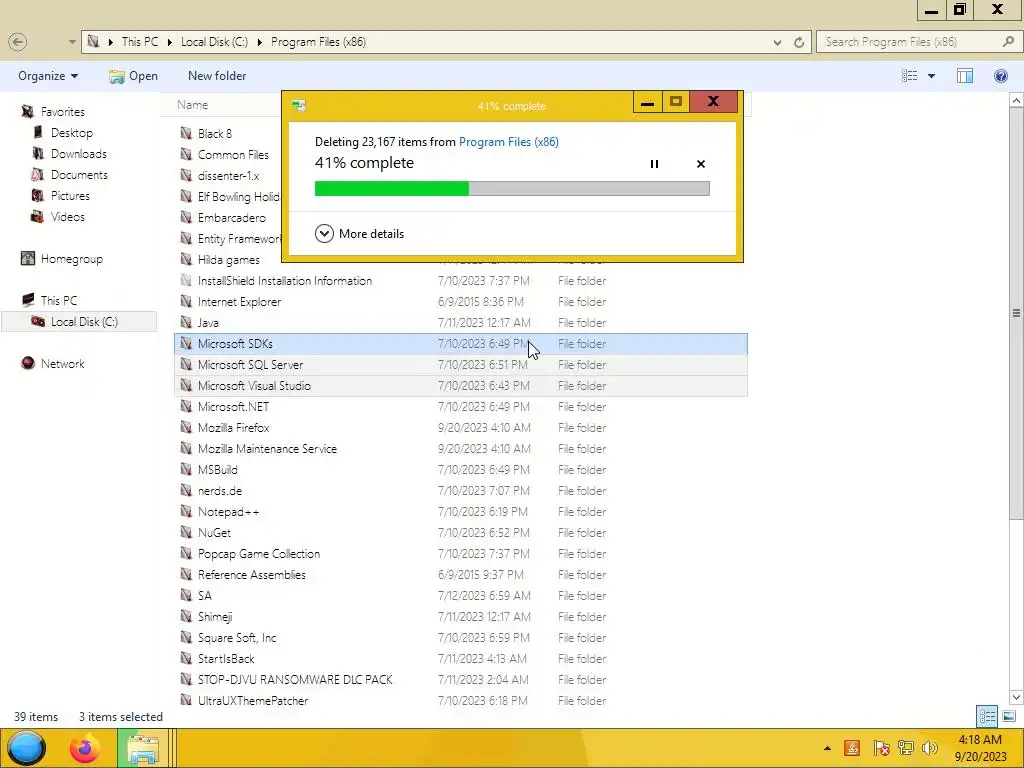
Task: Open the view options dropdown arrow
Action: 931,76
